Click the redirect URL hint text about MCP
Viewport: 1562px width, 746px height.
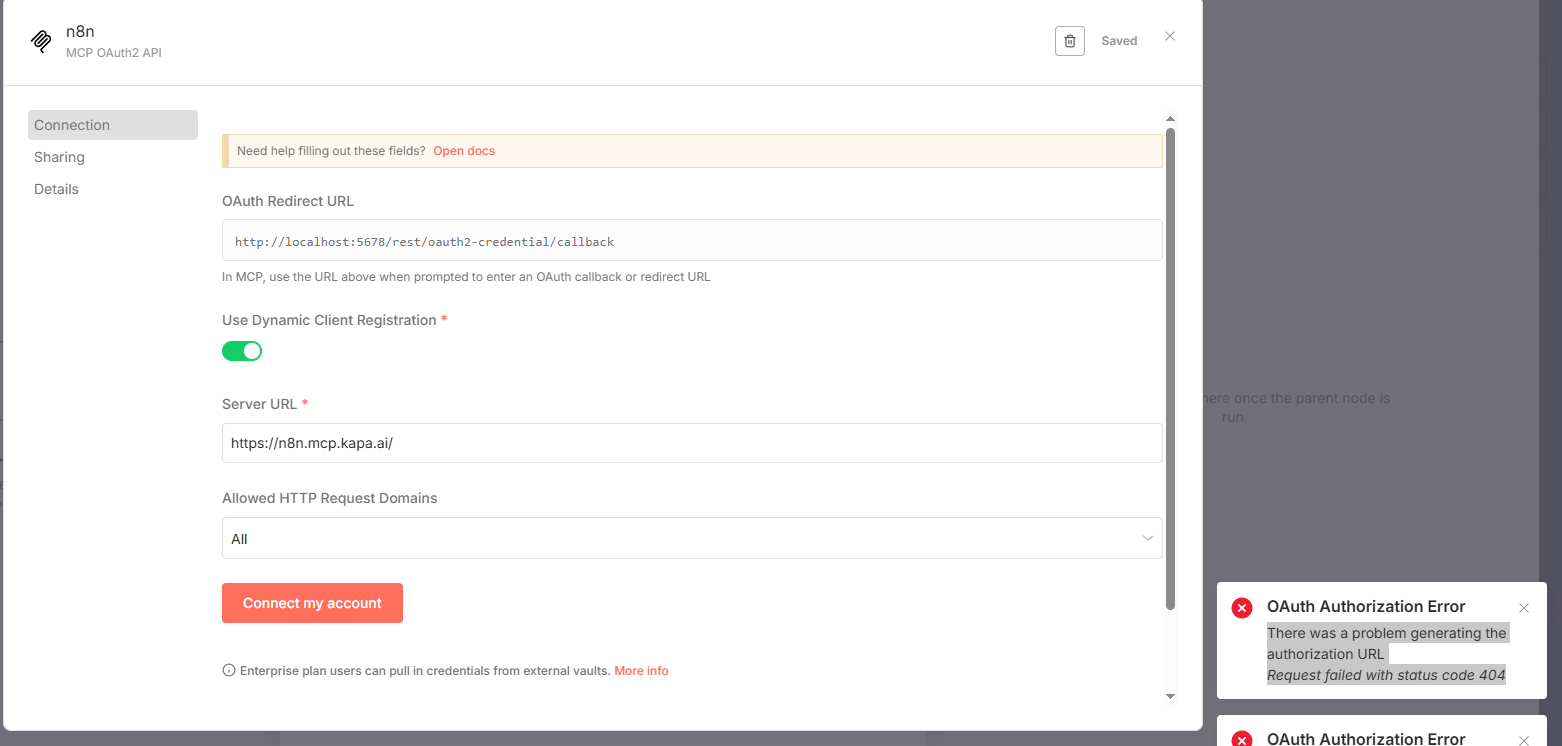click(x=466, y=277)
